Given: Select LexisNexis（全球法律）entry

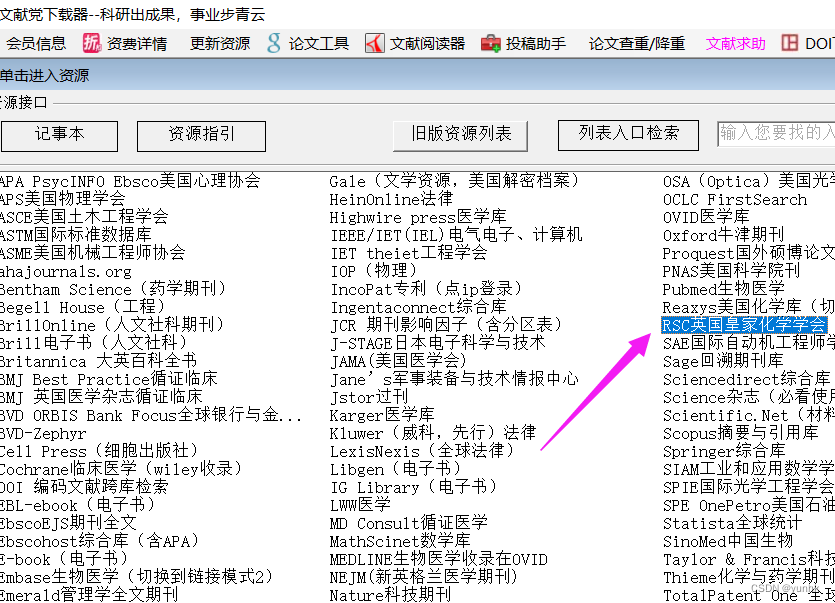Looking at the screenshot, I should click(422, 451).
